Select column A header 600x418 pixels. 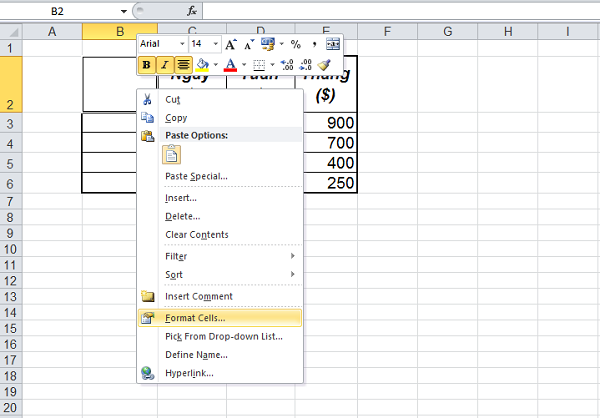pyautogui.click(x=52, y=31)
